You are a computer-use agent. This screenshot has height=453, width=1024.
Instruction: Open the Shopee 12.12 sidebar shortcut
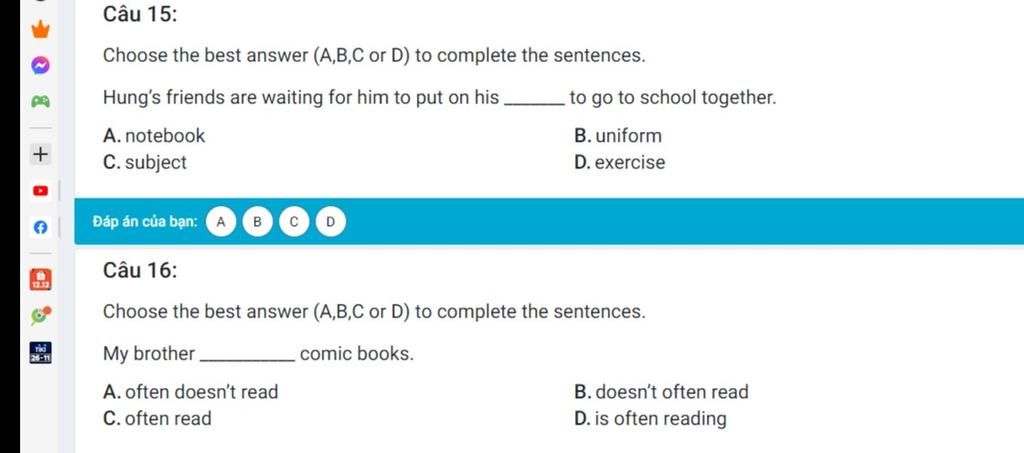[x=40, y=279]
